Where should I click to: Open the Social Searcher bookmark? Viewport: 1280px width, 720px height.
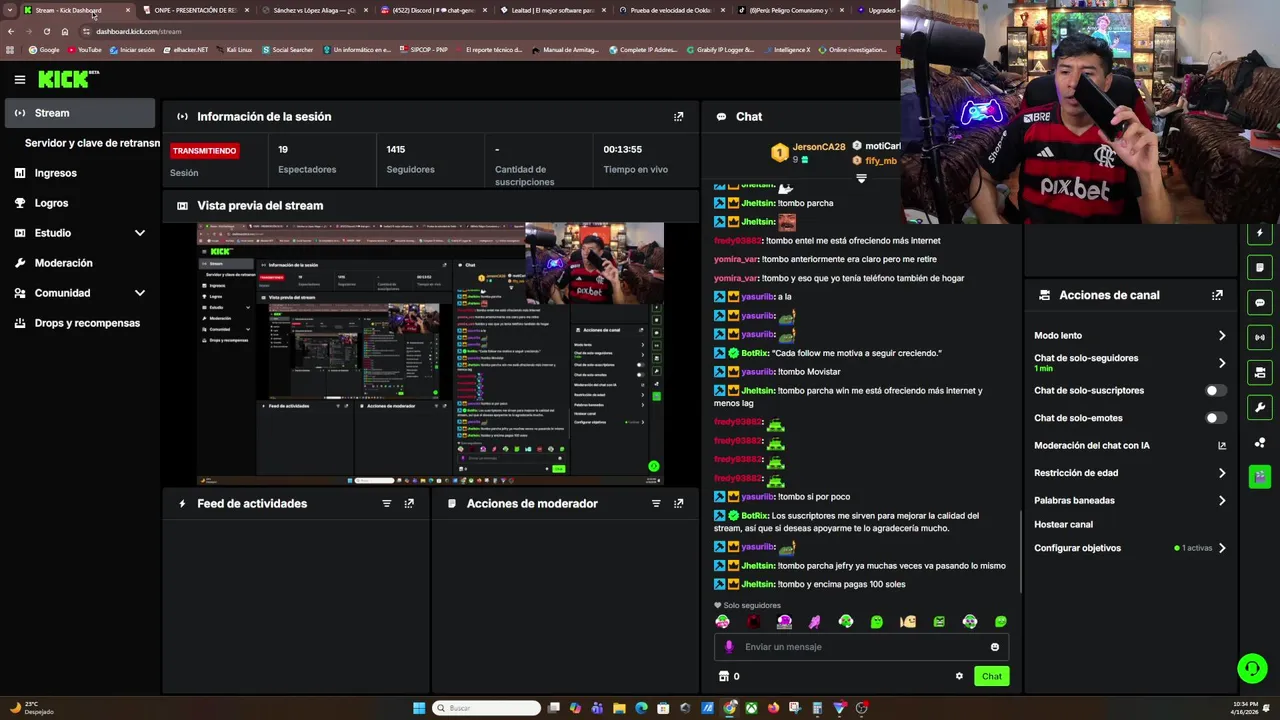point(287,49)
